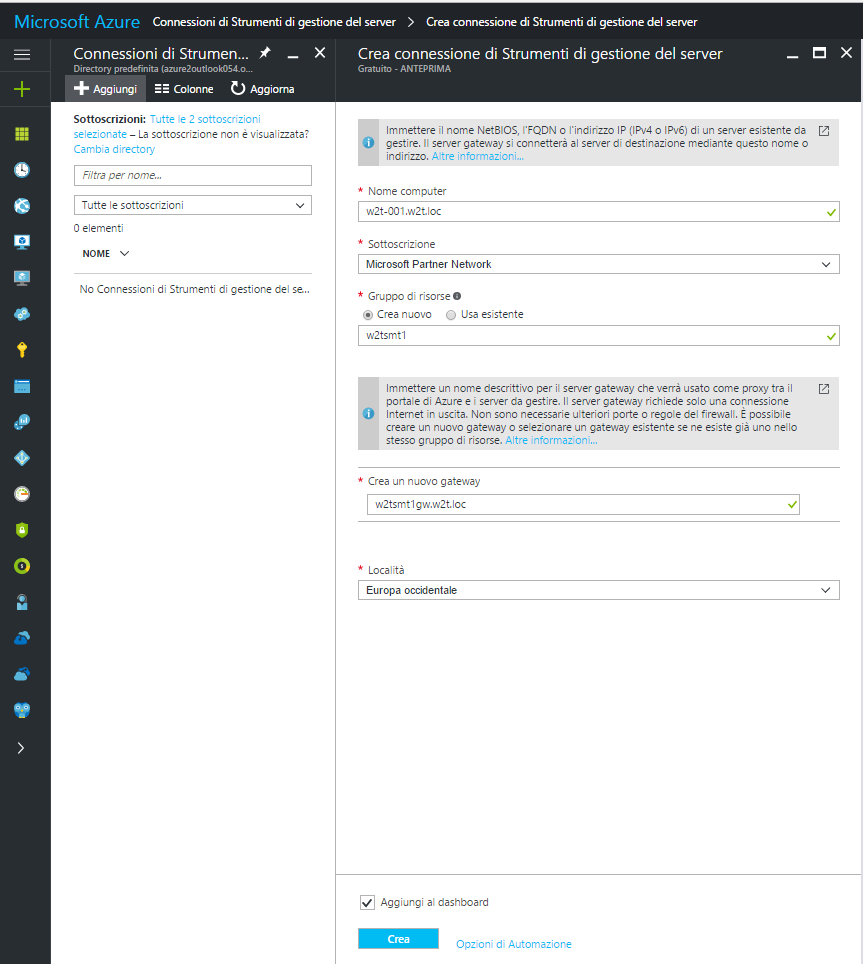This screenshot has width=863, height=964.
Task: Click the blue Crea button
Action: point(398,939)
